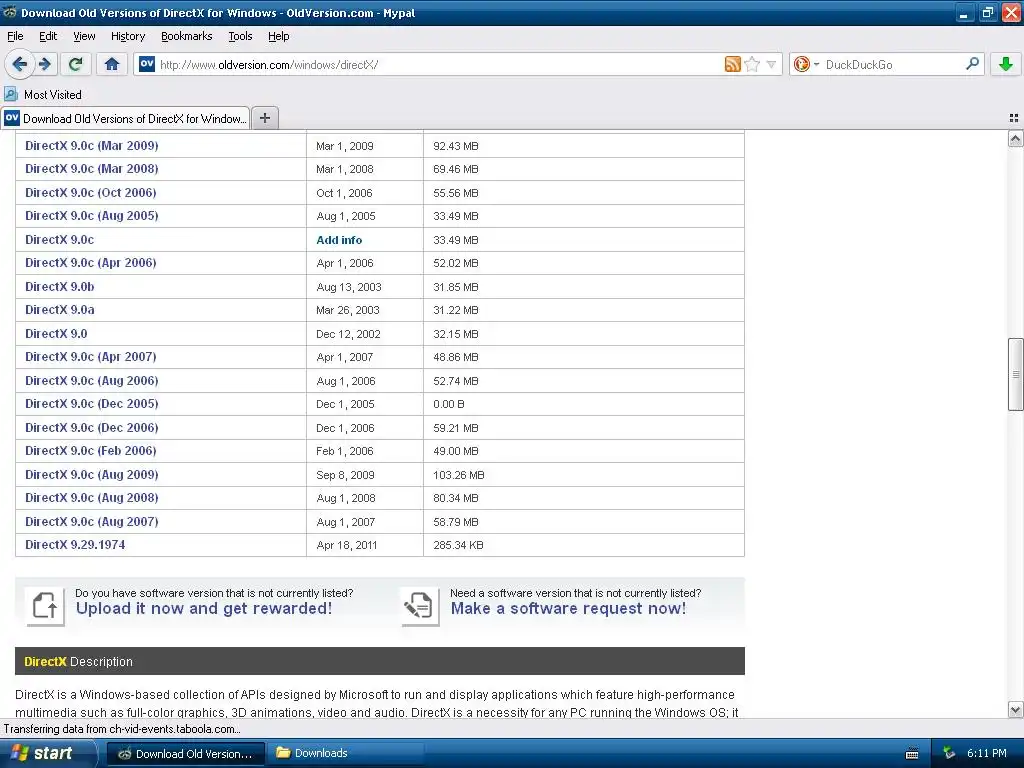
Task: Open DirectX 9.0c (Aug 2005) link
Action: coord(91,216)
